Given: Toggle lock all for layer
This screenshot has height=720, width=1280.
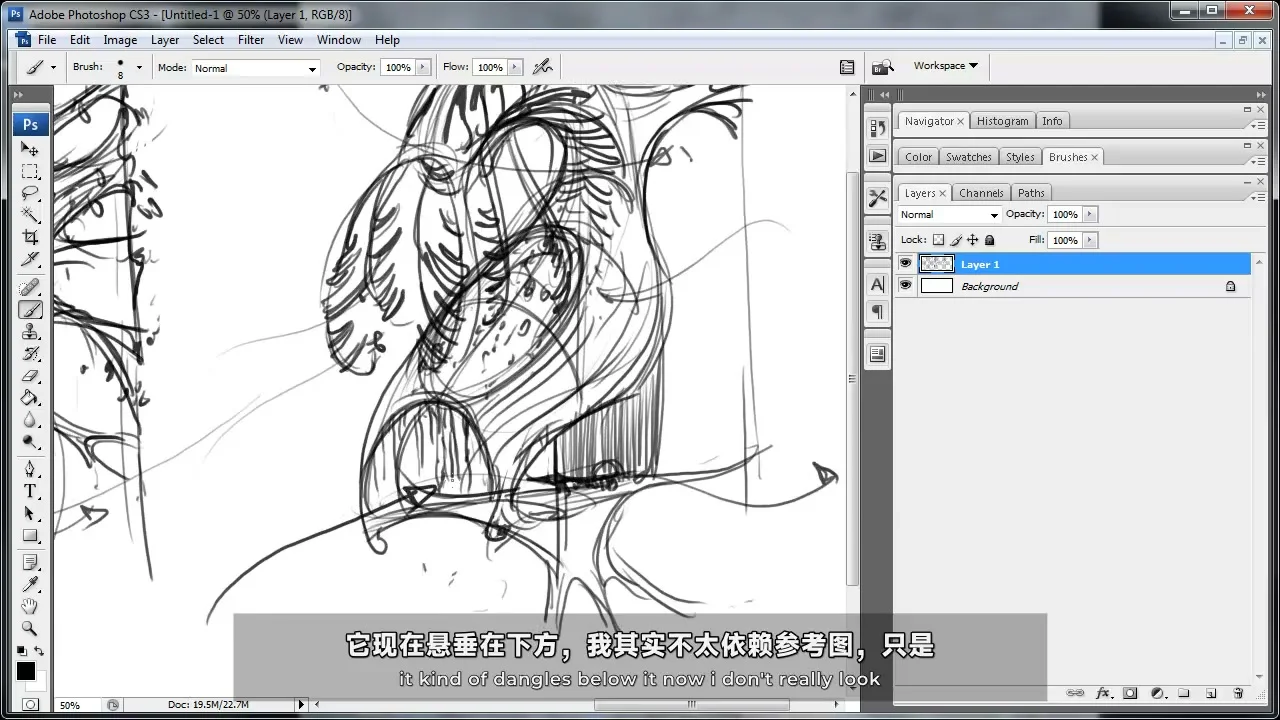Looking at the screenshot, I should [989, 240].
